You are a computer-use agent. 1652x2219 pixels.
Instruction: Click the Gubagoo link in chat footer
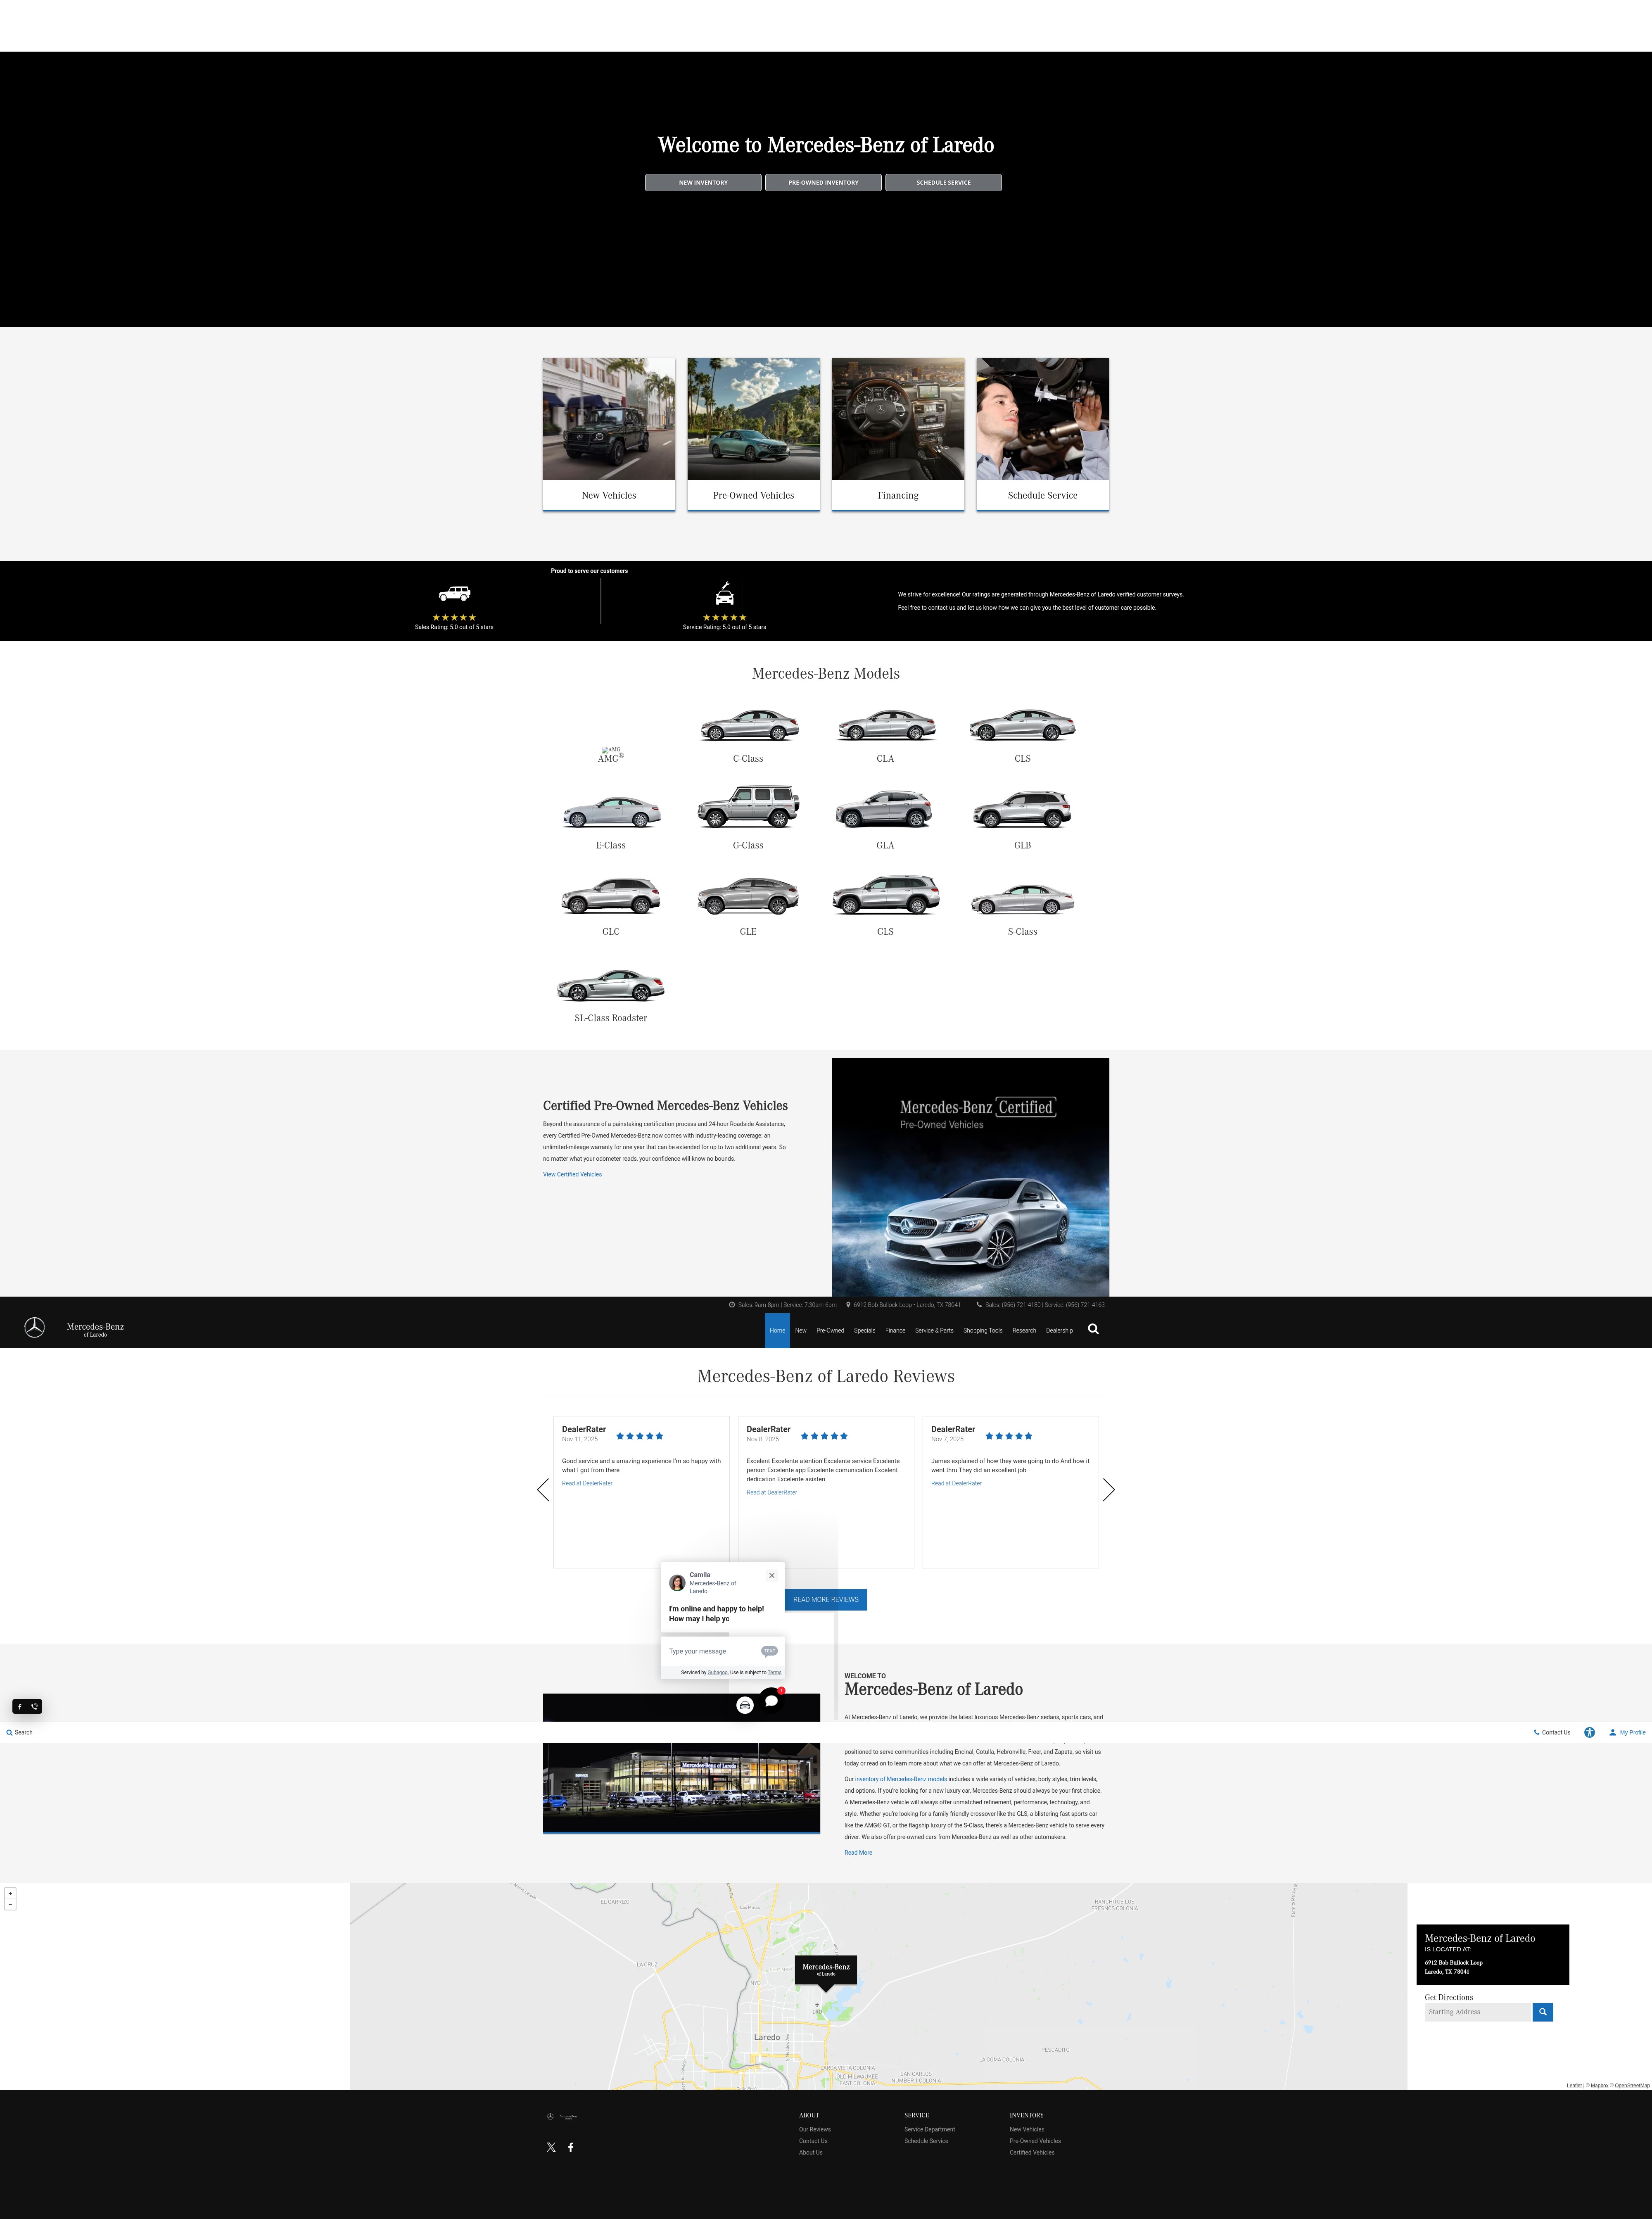717,1672
